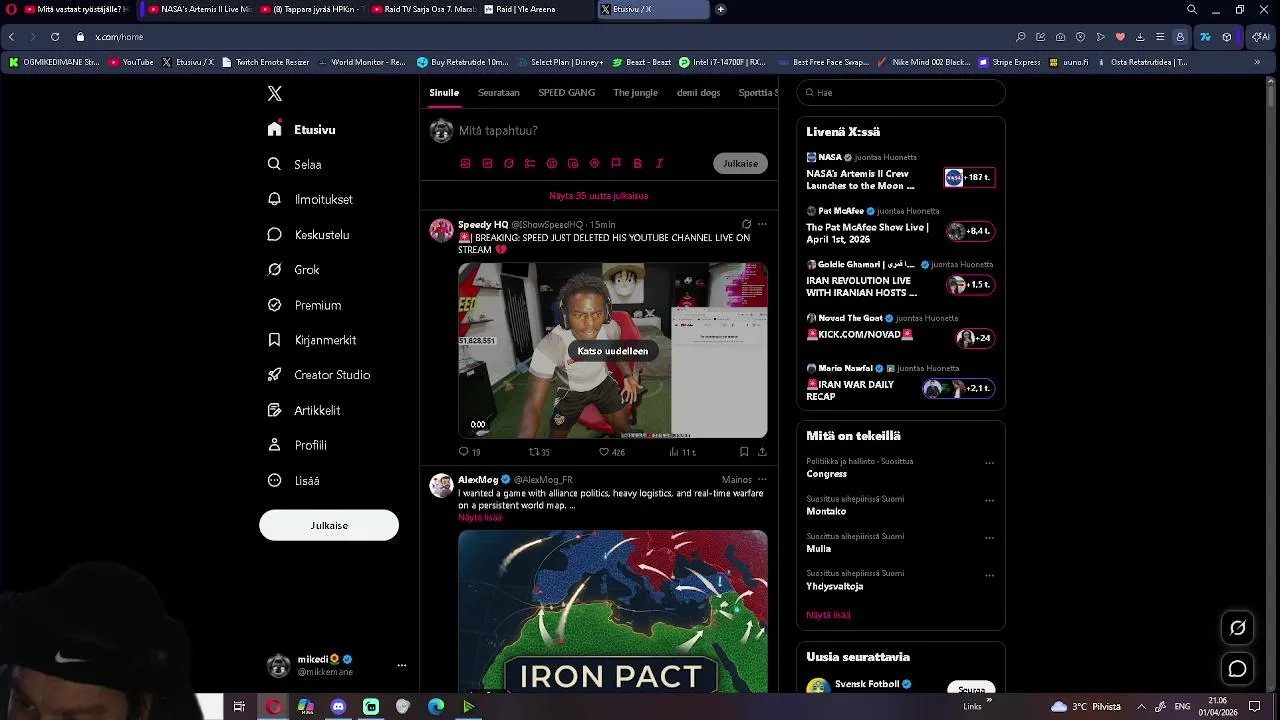The width and height of the screenshot is (1280, 720).
Task: Open Discord from the taskbar
Action: tap(338, 707)
